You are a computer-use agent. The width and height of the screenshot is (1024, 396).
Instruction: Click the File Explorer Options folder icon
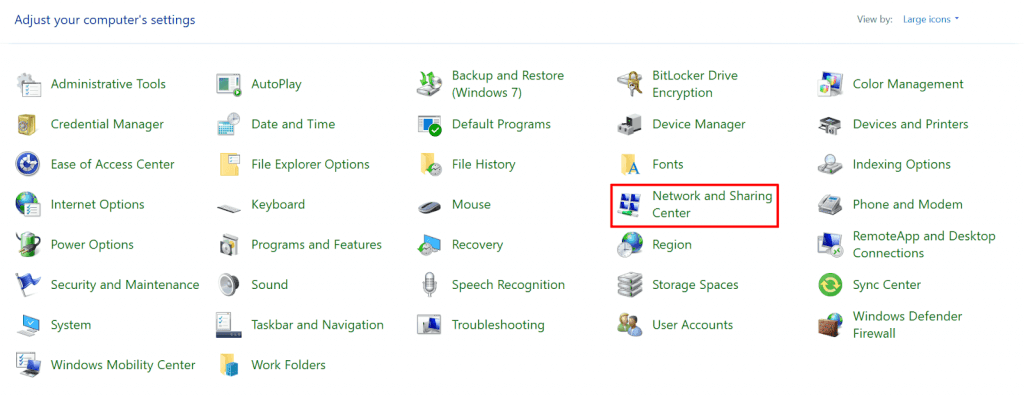[229, 165]
